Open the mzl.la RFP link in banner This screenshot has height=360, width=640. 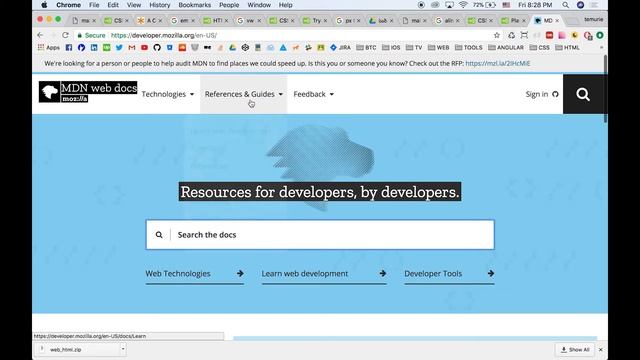pyautogui.click(x=498, y=63)
